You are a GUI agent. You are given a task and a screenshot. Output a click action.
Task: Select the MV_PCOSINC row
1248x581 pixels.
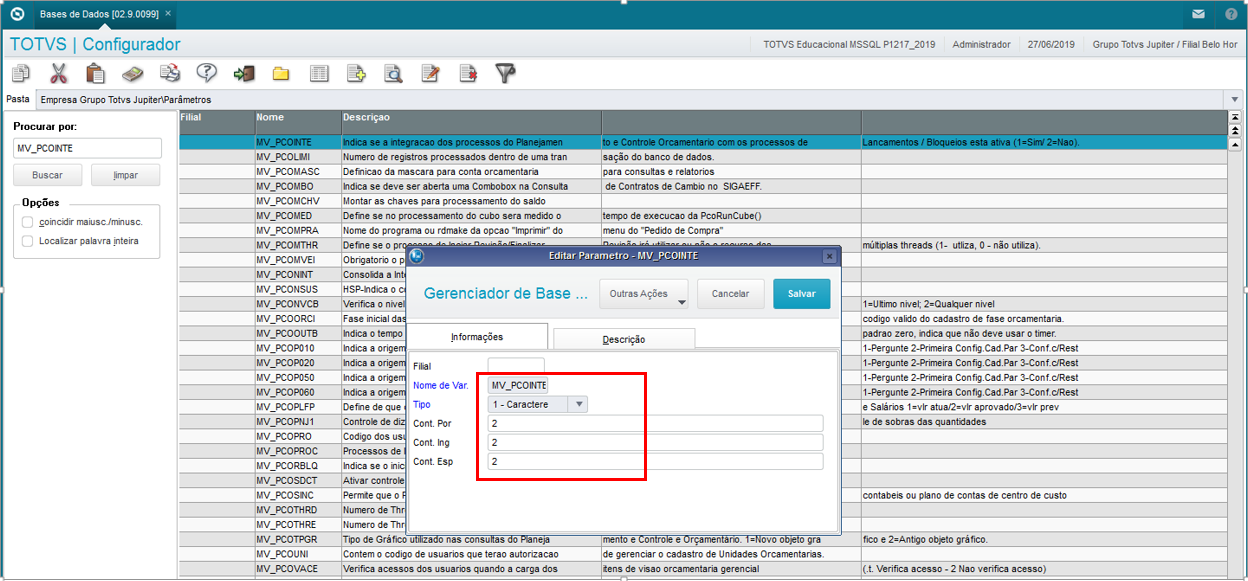(703, 495)
